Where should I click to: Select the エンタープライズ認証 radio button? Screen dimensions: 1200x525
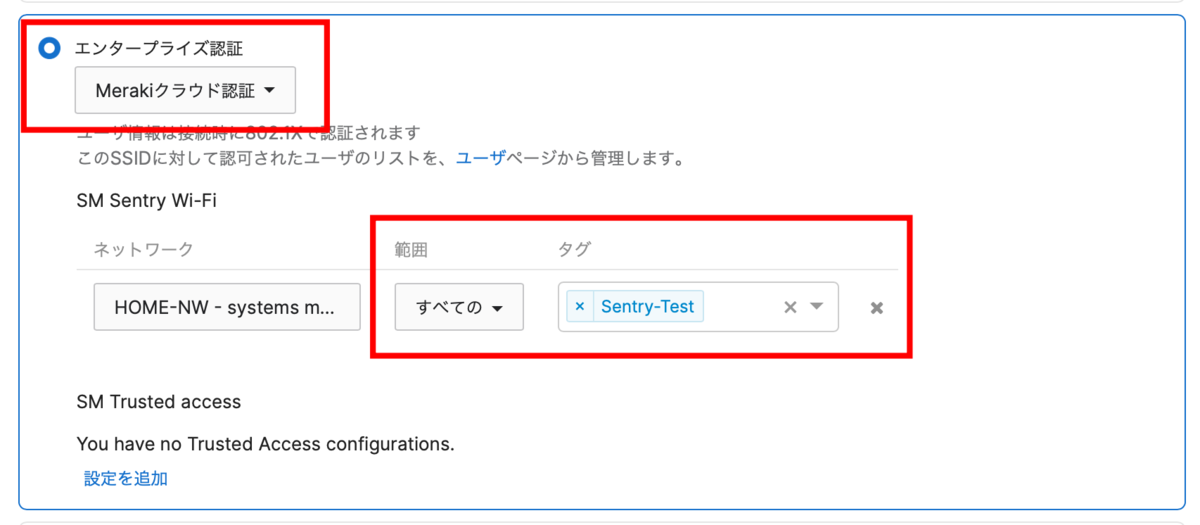coord(48,48)
